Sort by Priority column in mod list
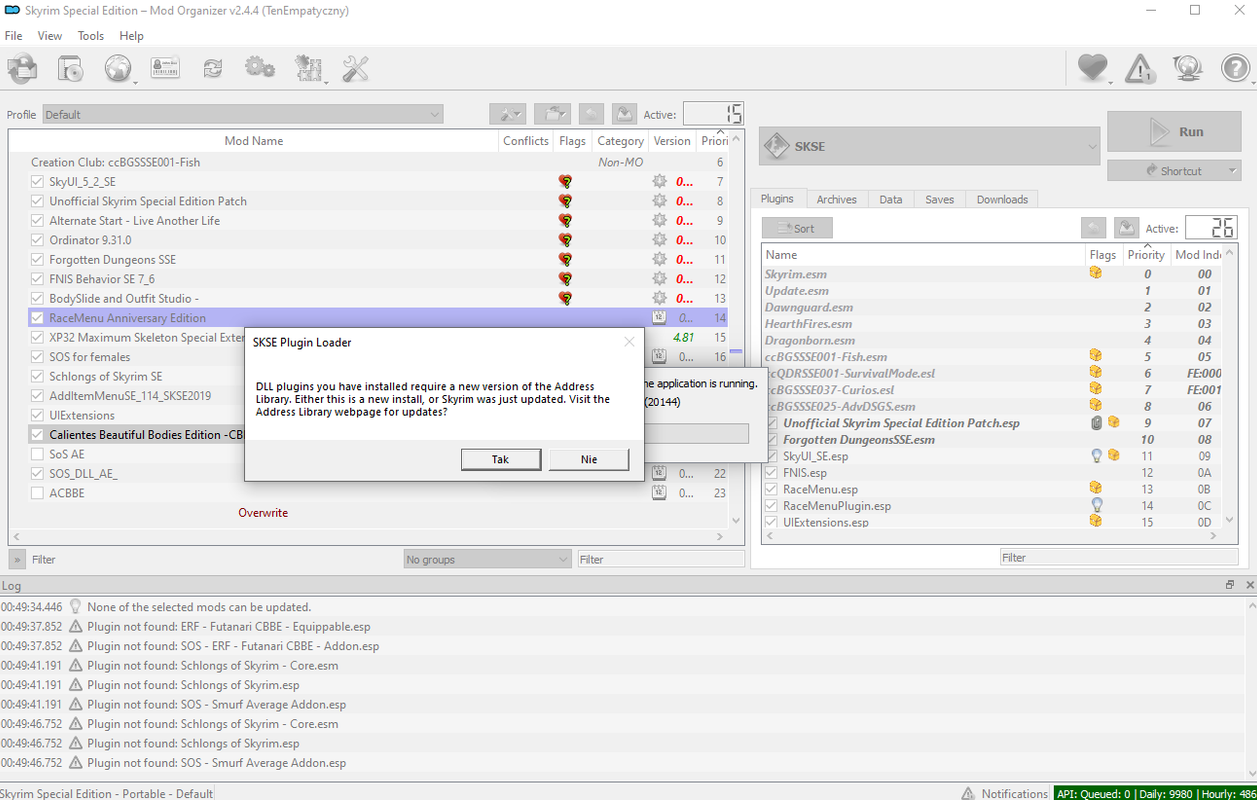 (x=714, y=141)
